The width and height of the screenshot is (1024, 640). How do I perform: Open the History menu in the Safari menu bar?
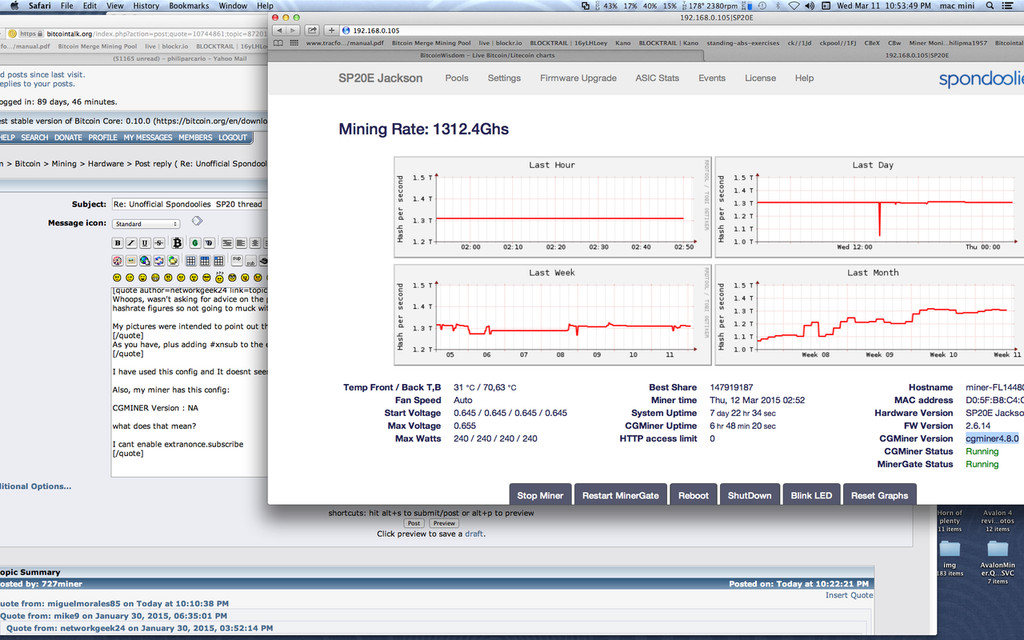pyautogui.click(x=146, y=6)
